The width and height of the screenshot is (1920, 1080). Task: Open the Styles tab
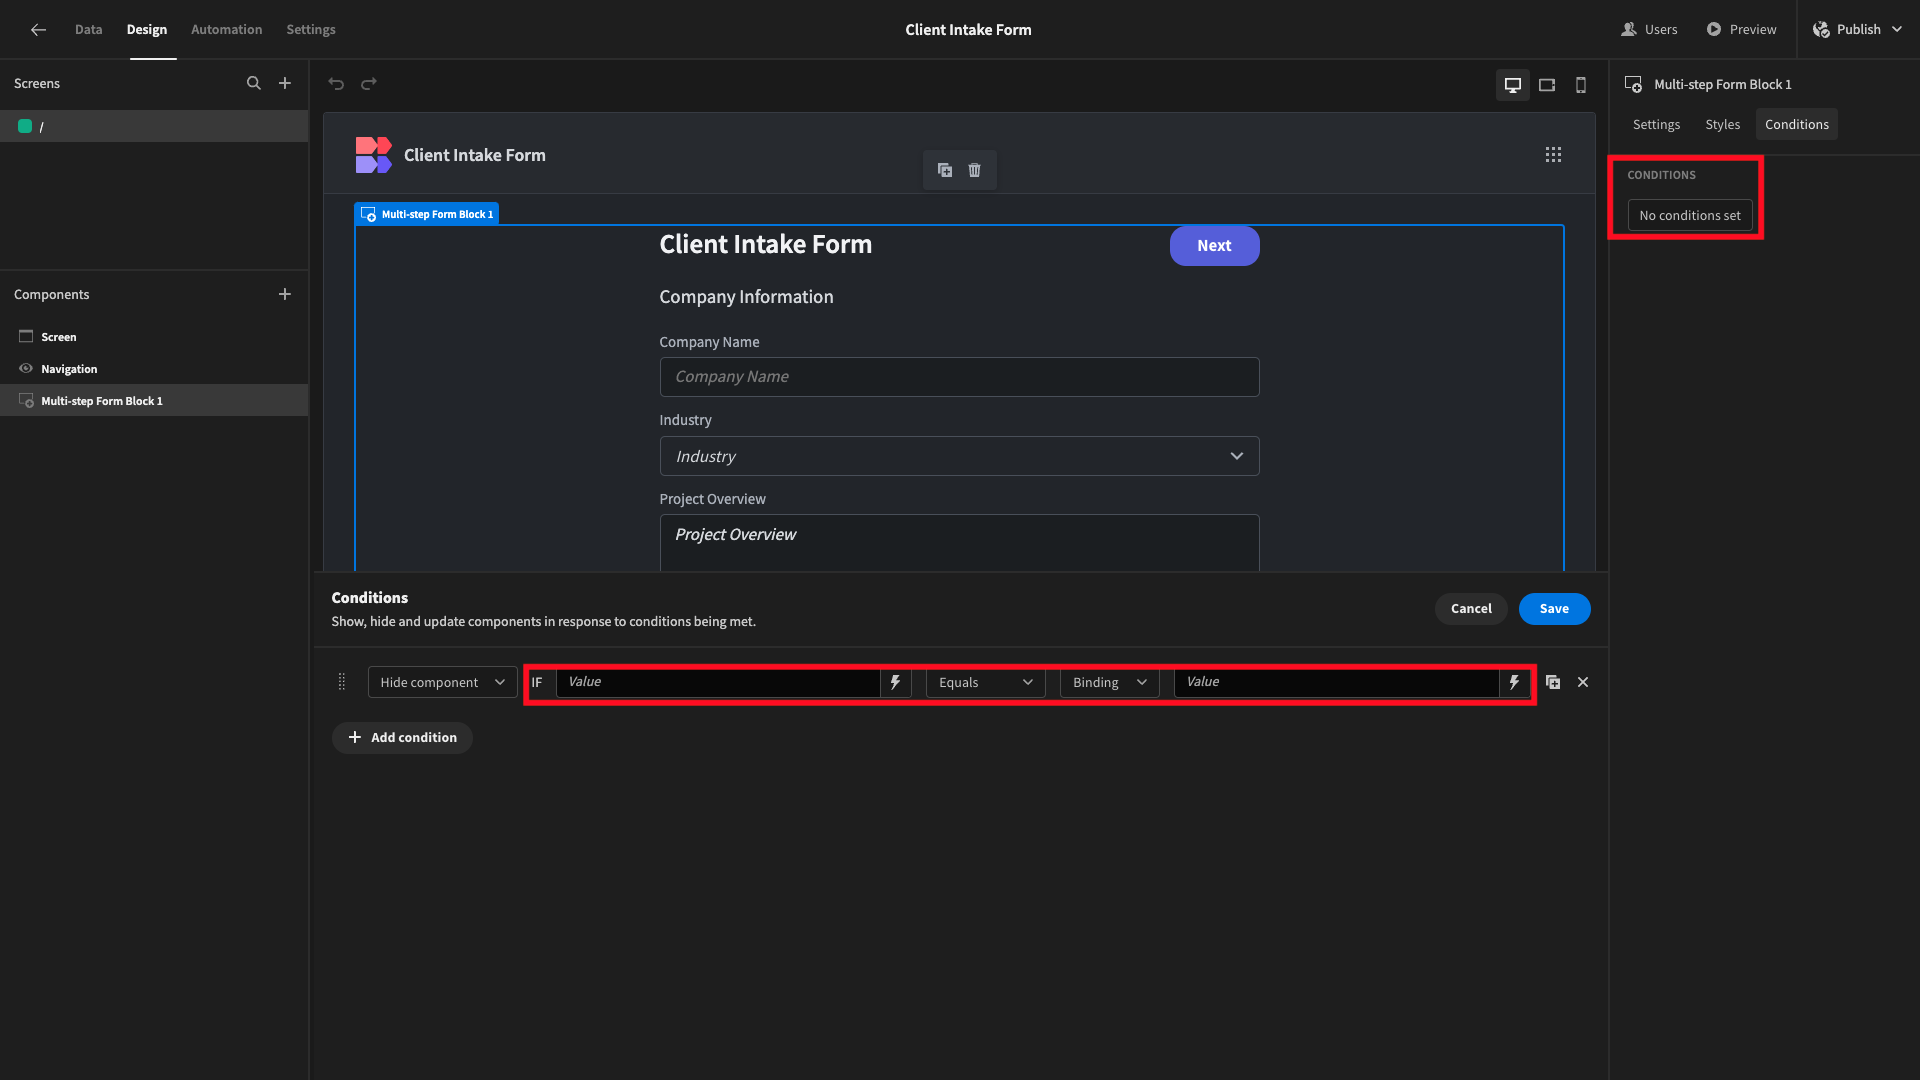(1722, 125)
